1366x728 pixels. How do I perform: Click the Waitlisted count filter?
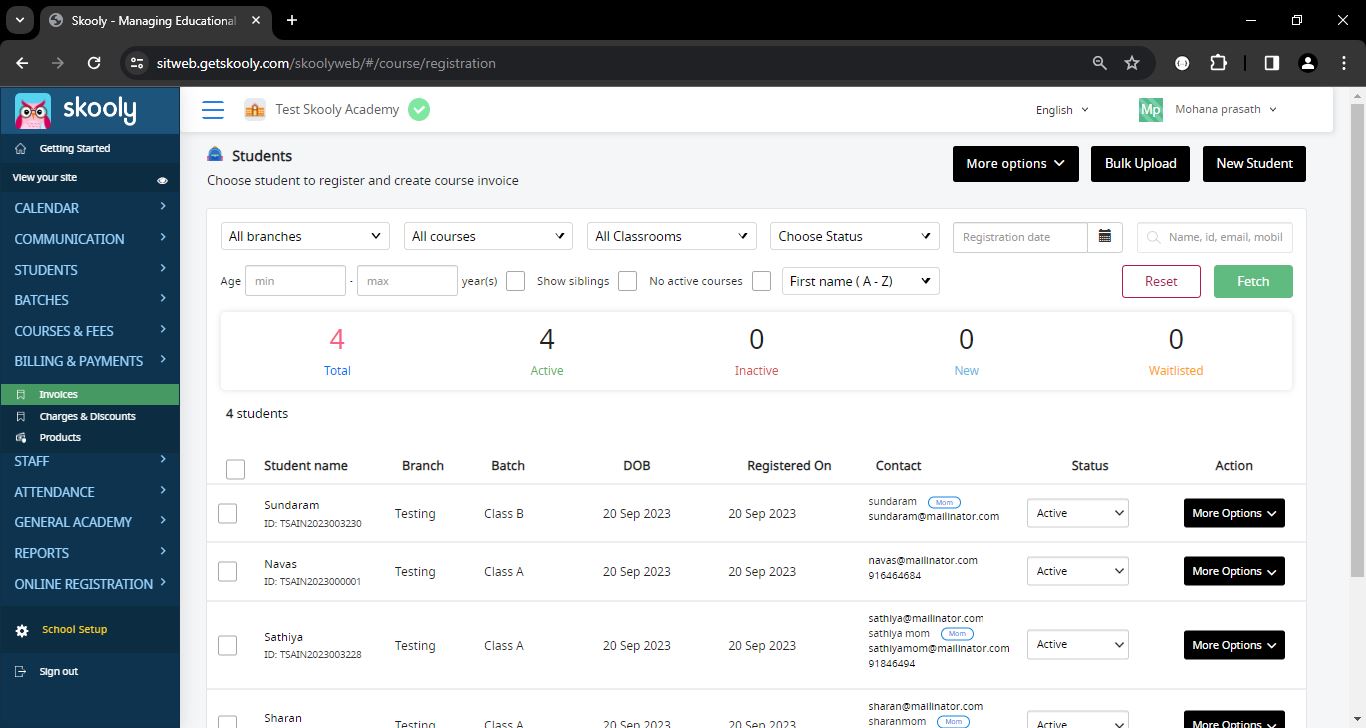[x=1176, y=351]
